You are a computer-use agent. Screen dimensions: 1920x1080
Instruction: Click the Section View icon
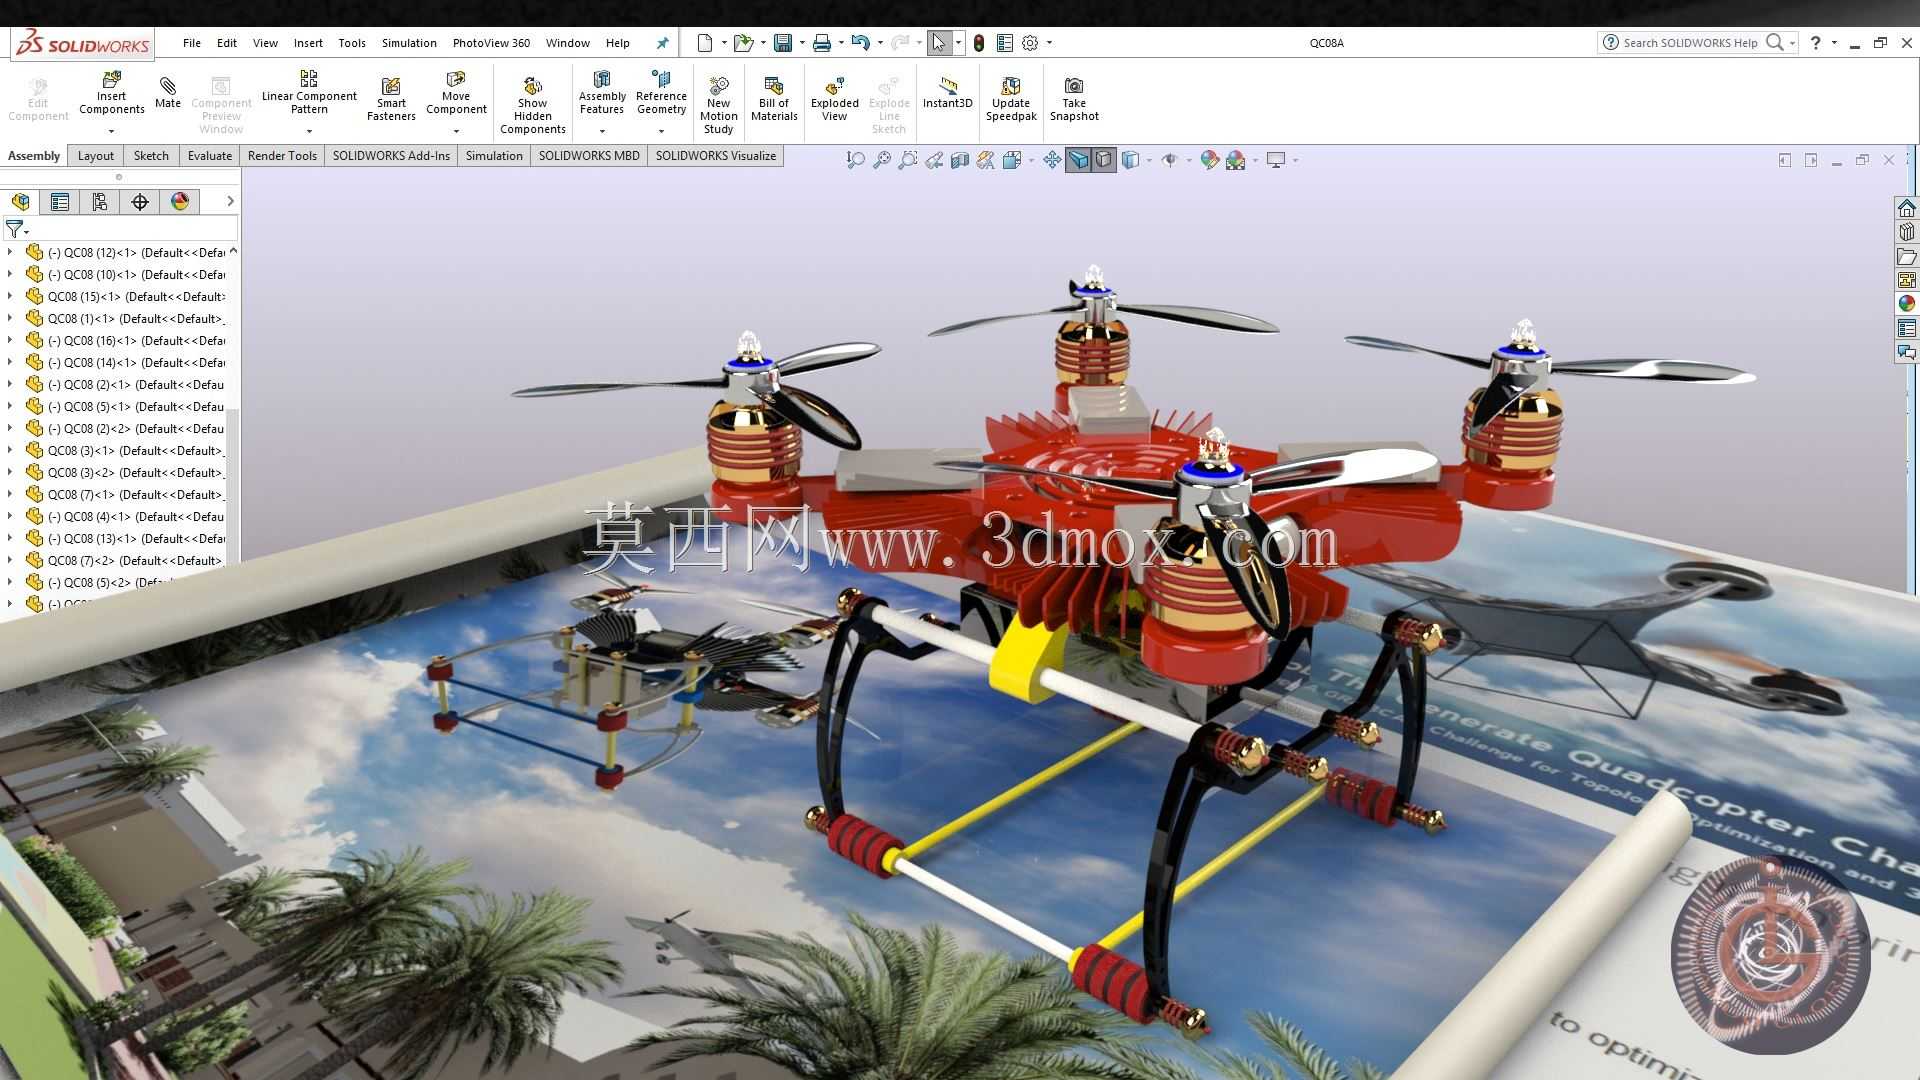coord(959,160)
